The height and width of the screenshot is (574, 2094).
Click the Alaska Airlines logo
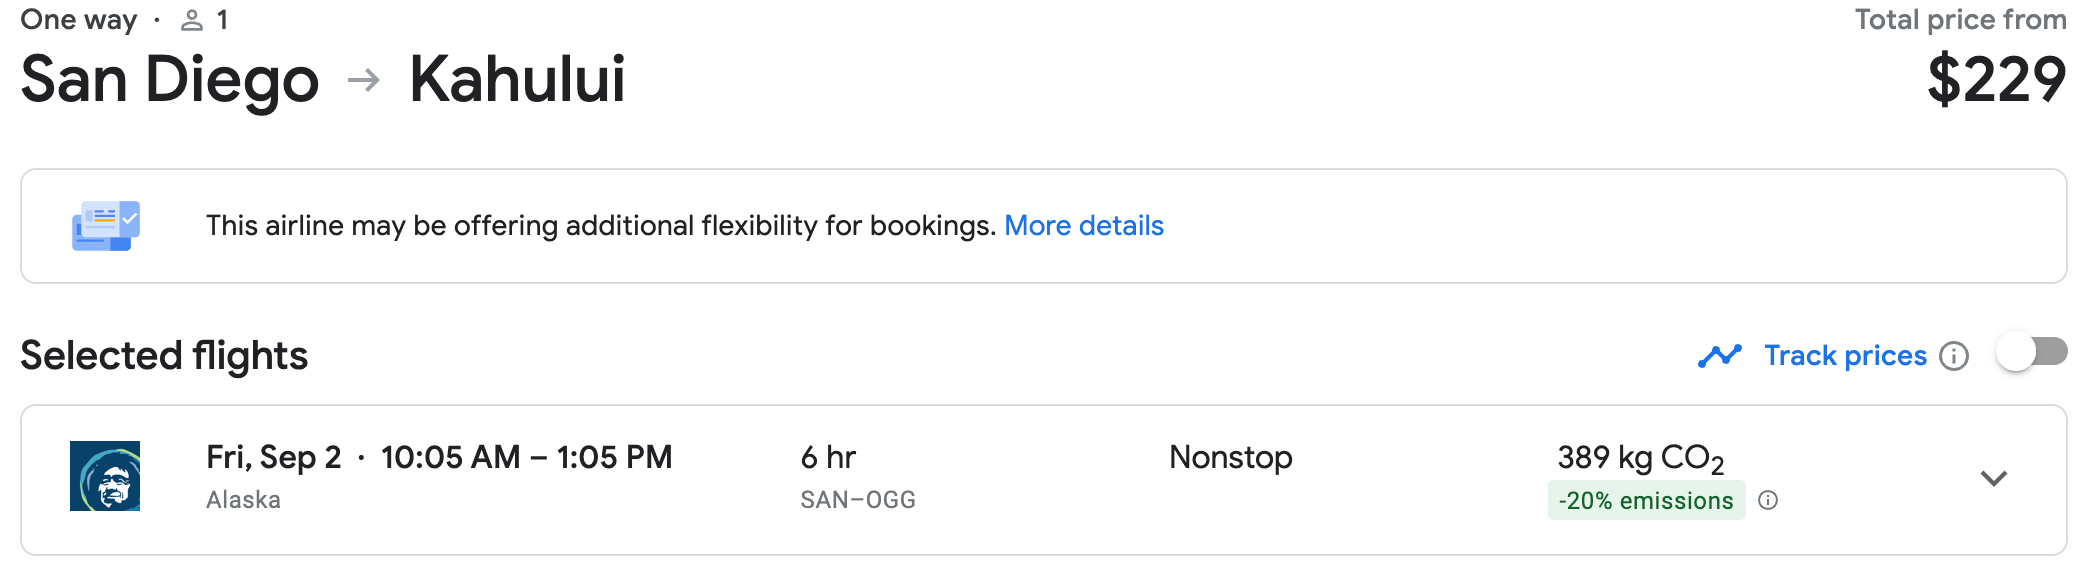[x=105, y=476]
